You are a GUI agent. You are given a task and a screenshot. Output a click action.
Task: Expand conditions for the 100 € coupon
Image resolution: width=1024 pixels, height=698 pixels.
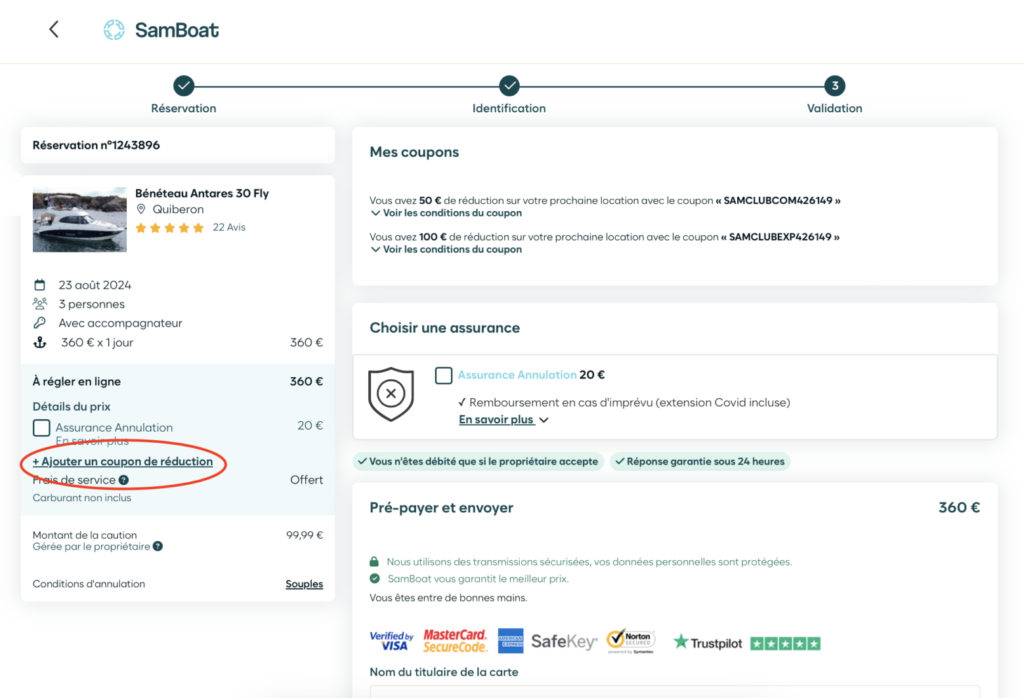(x=446, y=250)
